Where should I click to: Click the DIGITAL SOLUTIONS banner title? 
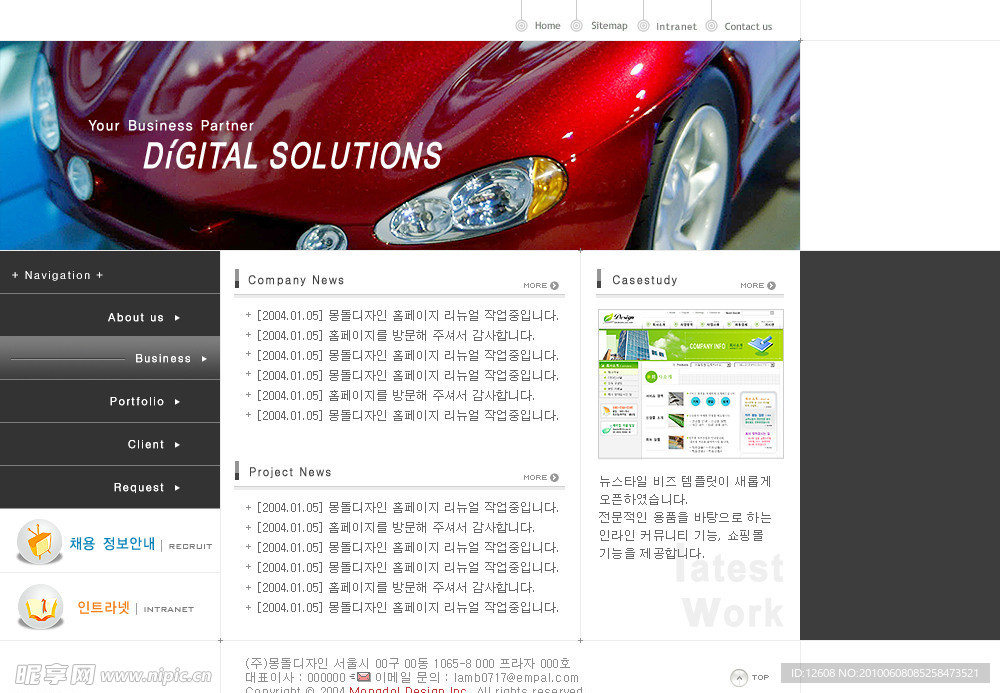(x=293, y=156)
